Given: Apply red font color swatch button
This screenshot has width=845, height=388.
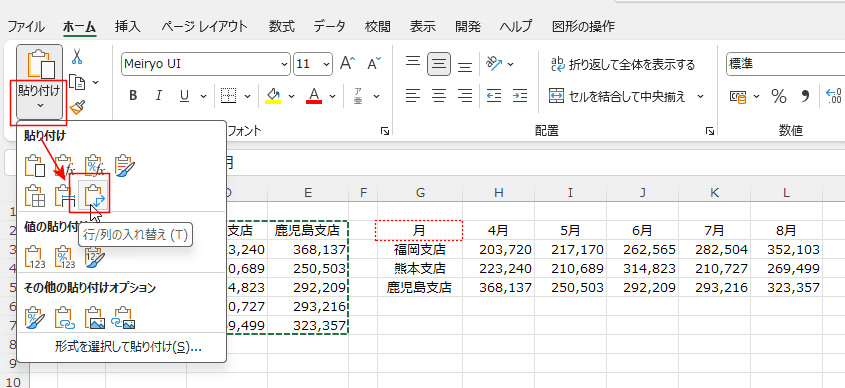Looking at the screenshot, I should (x=314, y=96).
